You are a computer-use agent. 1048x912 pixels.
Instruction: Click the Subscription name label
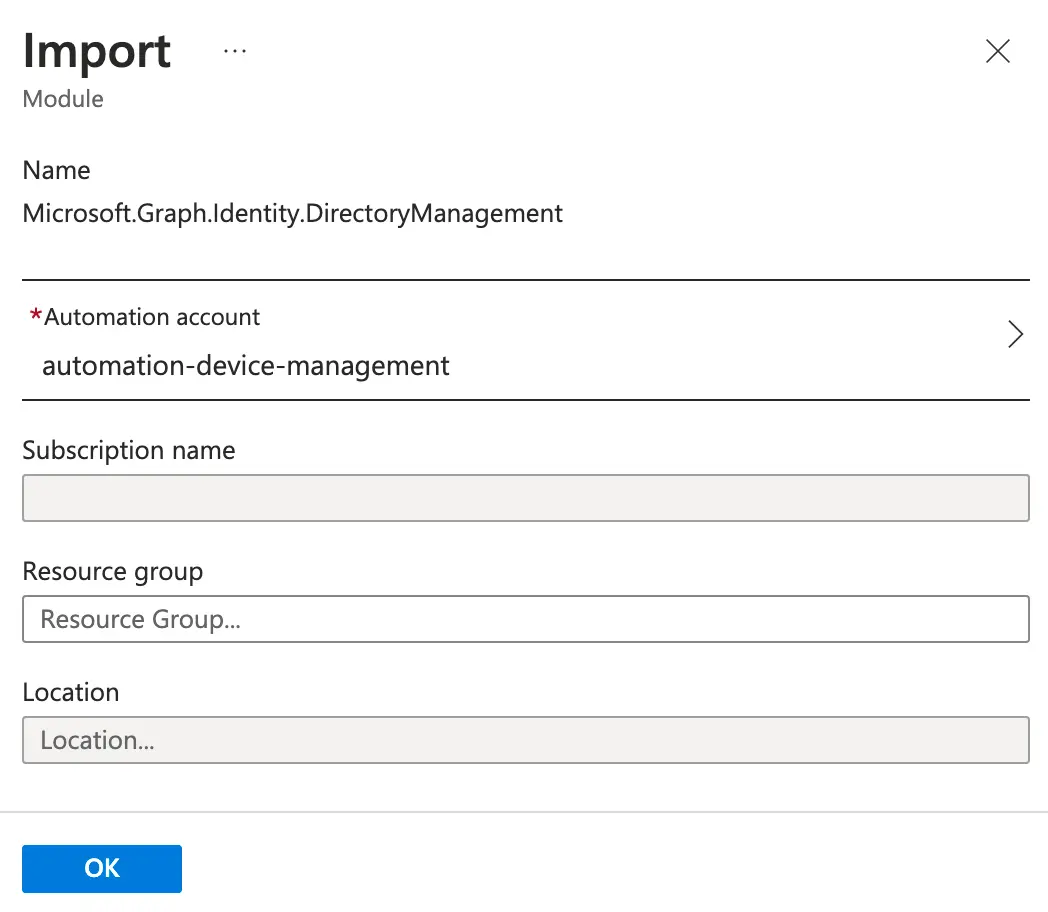(129, 451)
